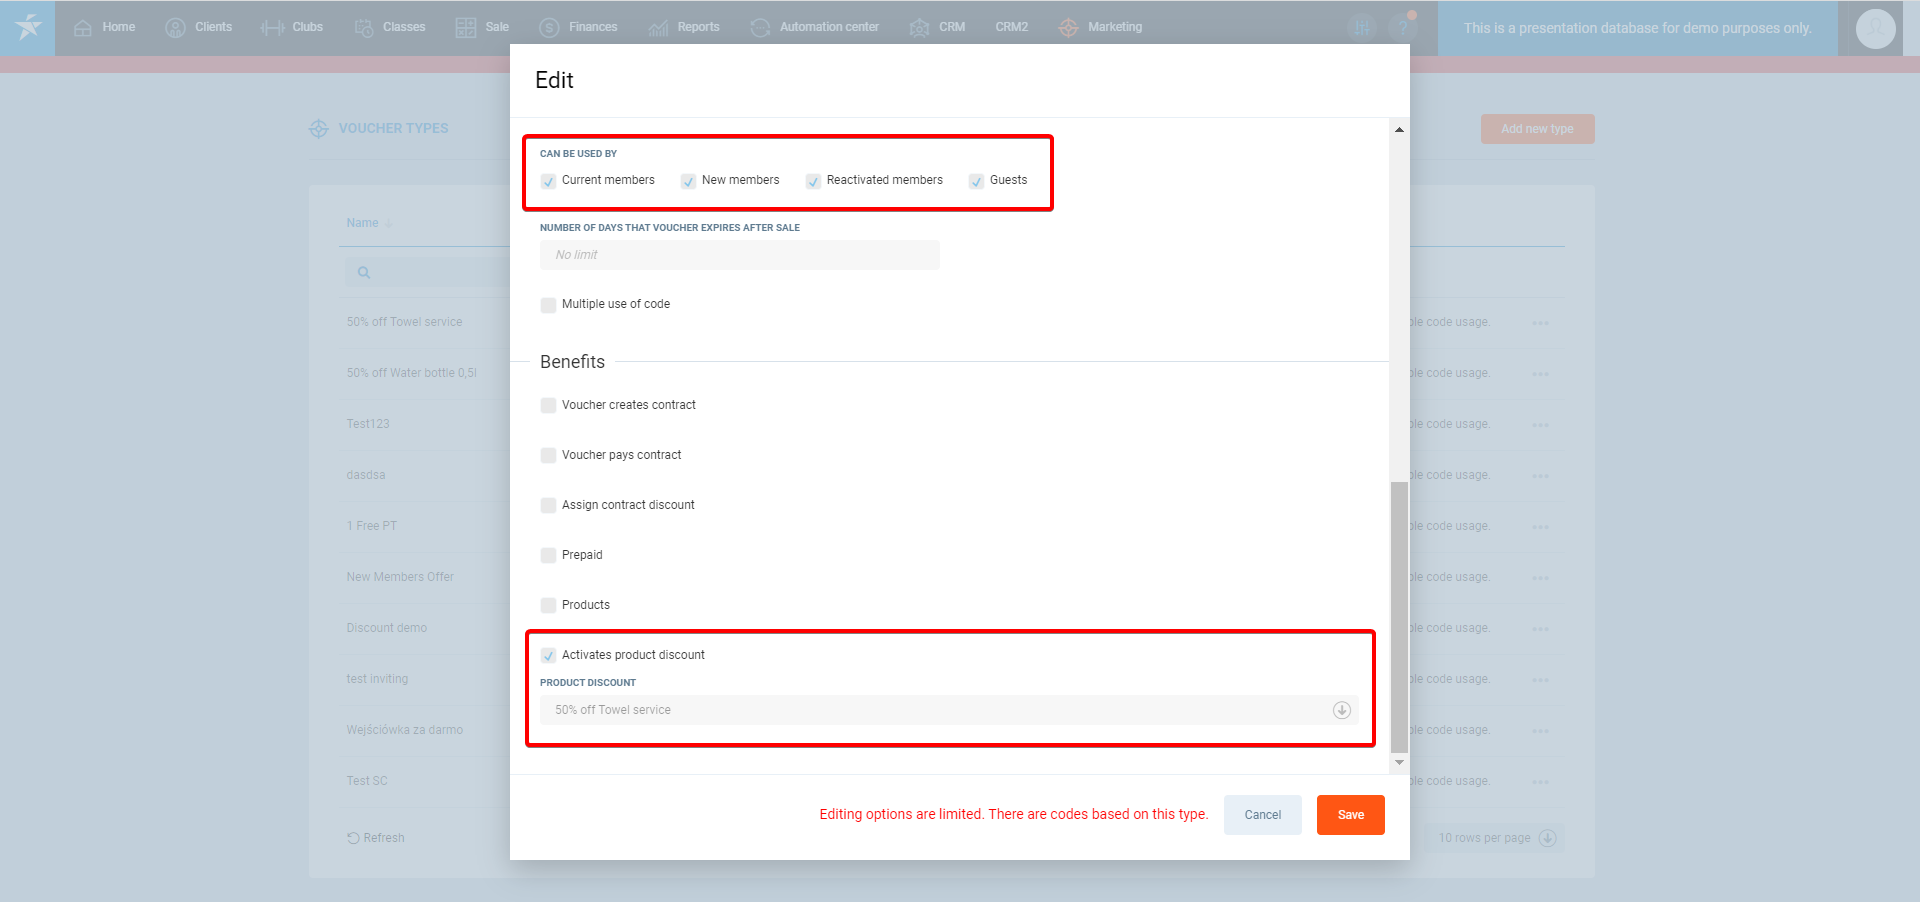Open the Product Discount dropdown

[1341, 710]
